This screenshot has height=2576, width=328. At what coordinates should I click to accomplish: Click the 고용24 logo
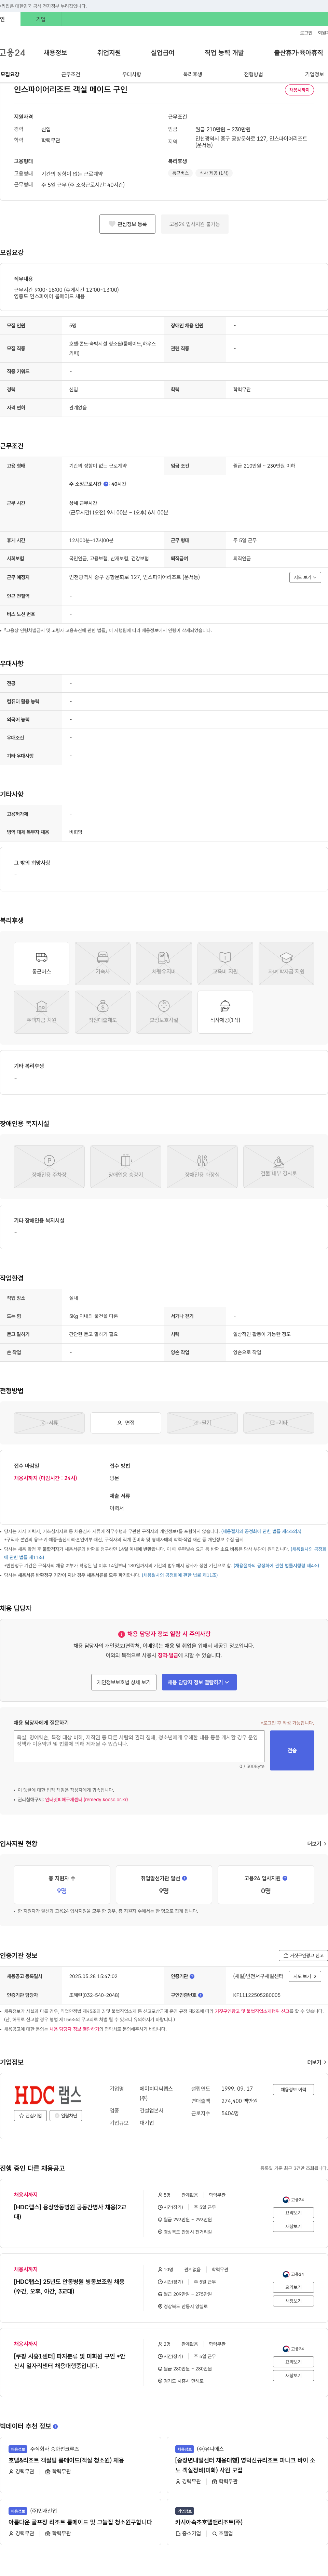point(13,53)
